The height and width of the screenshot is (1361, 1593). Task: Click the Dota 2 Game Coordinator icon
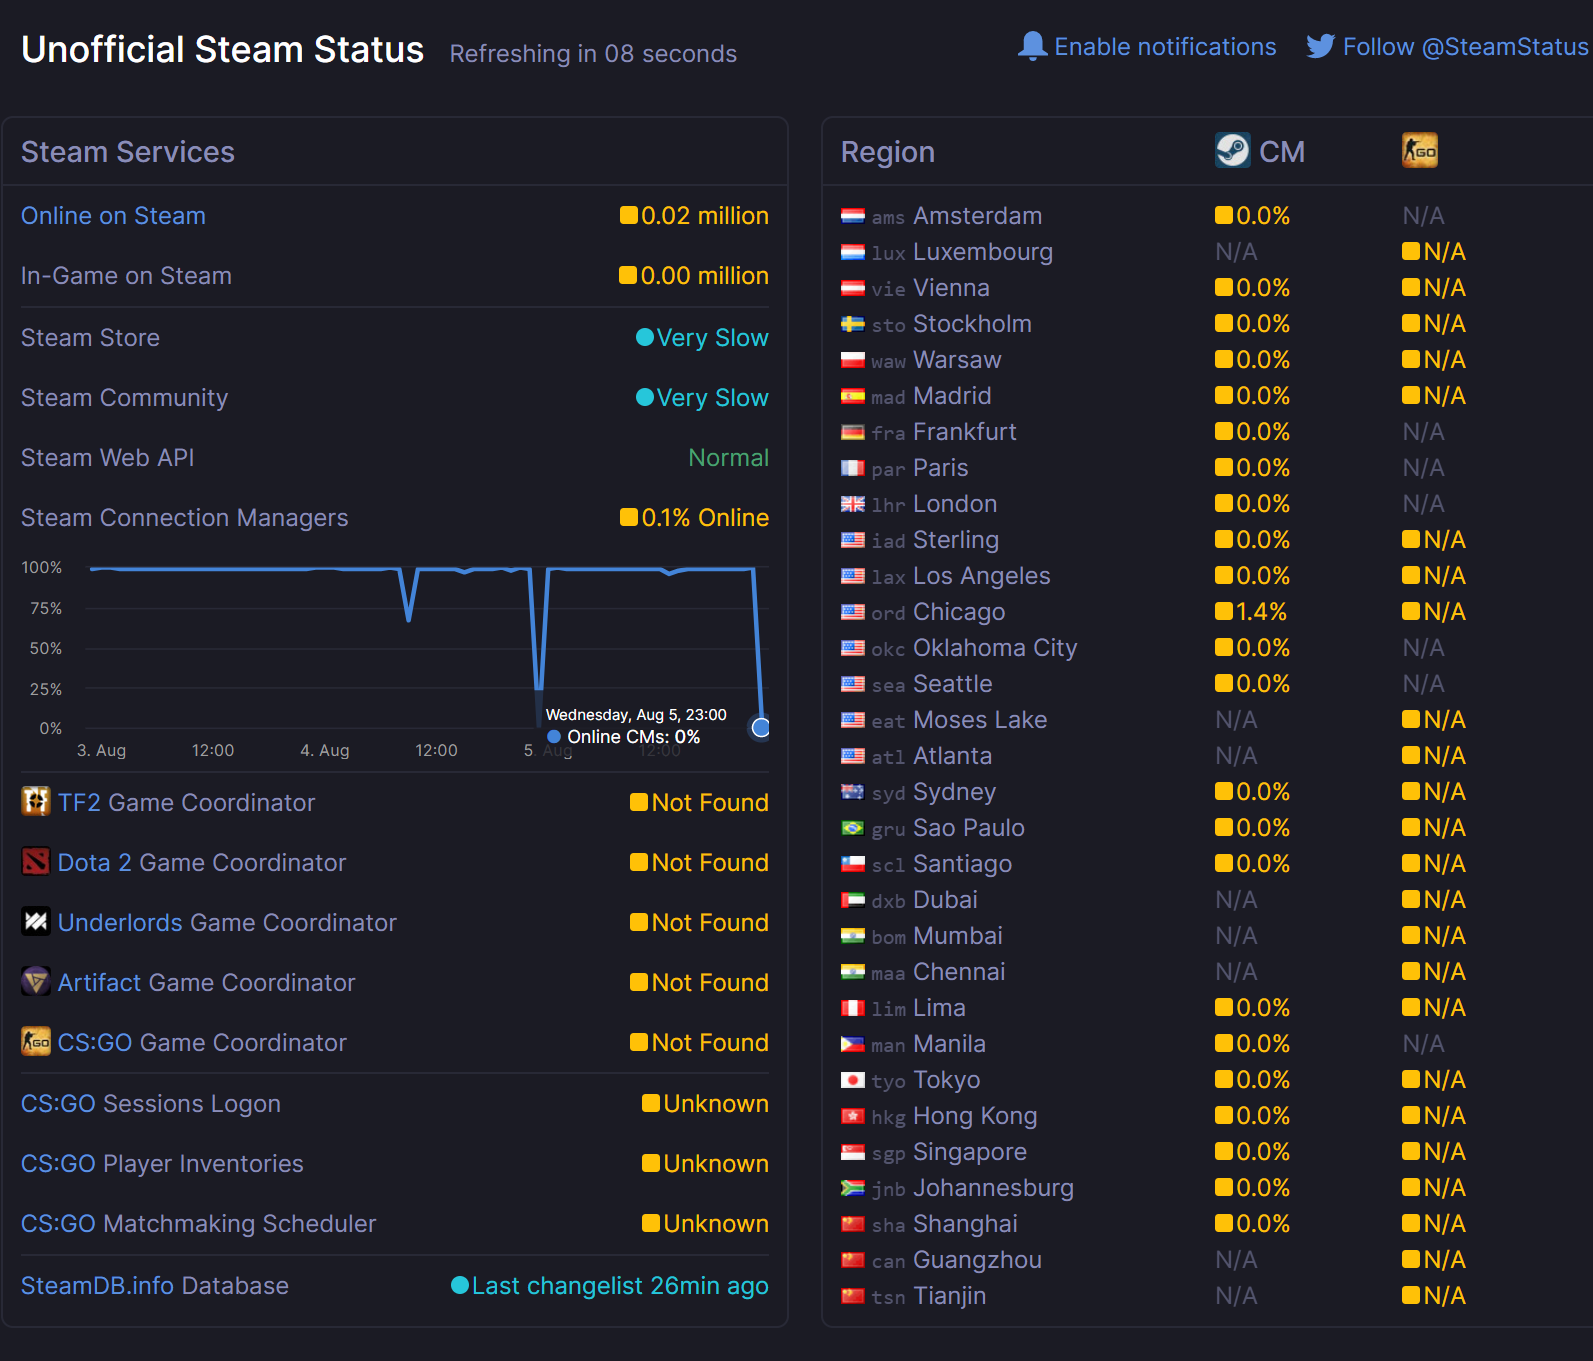coord(36,861)
